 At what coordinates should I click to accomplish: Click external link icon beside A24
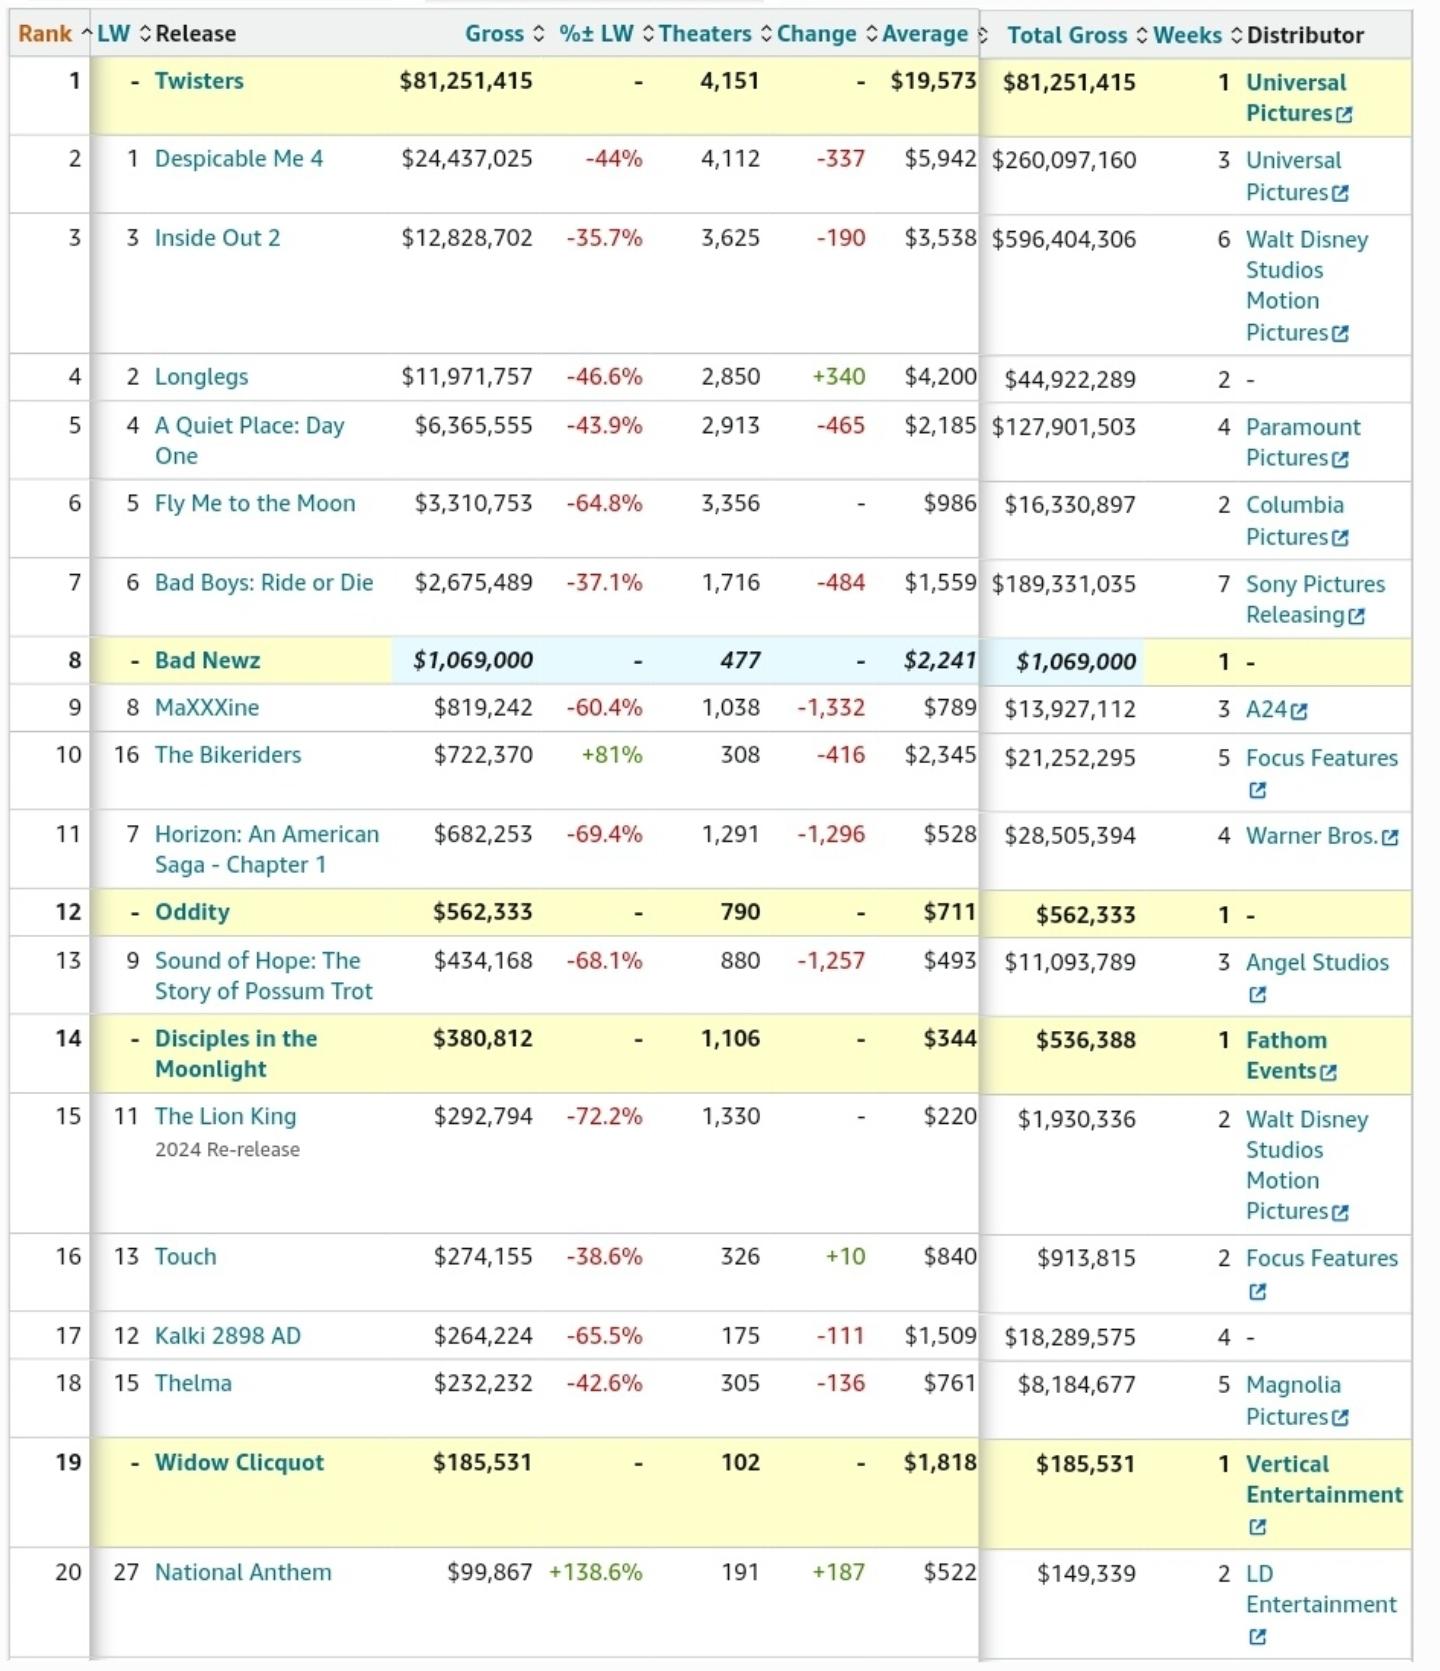tap(1299, 711)
